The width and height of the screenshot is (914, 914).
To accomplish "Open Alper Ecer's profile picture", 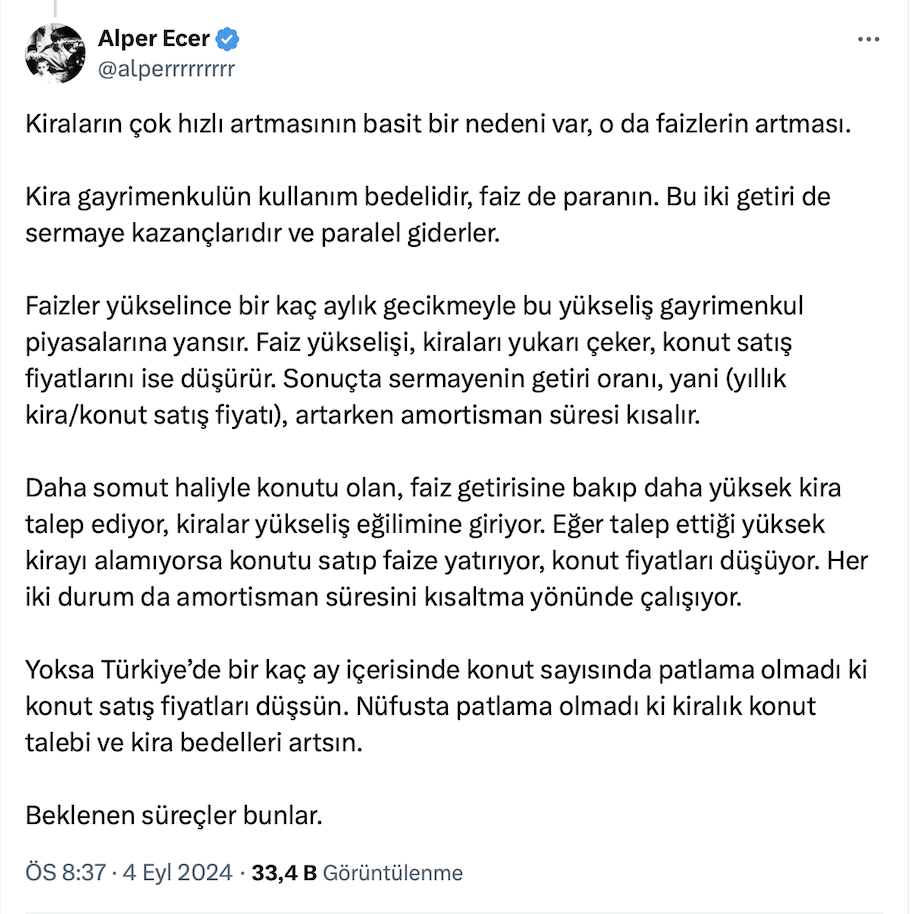I will tap(54, 54).
